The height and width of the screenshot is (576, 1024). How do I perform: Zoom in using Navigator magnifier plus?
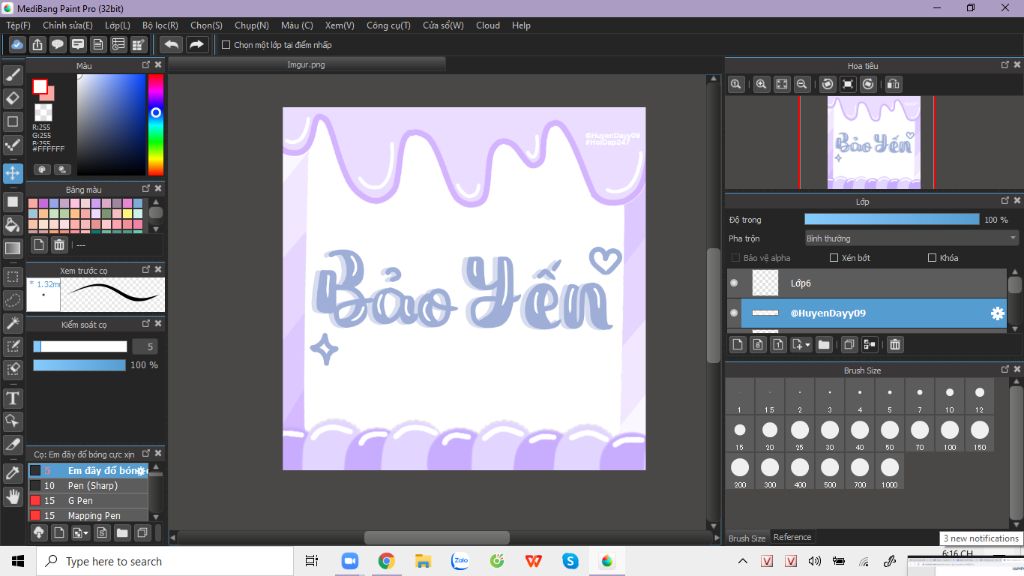pyautogui.click(x=761, y=84)
